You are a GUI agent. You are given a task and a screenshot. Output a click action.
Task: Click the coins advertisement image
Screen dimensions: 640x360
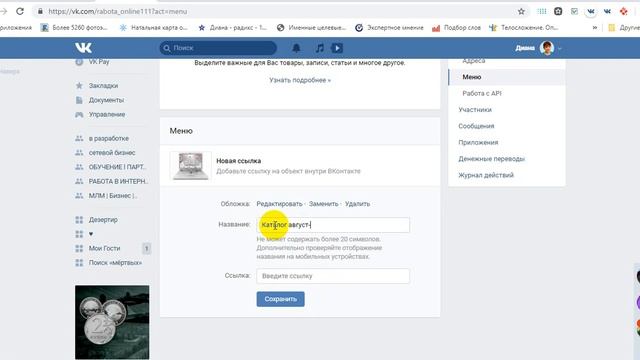point(112,322)
